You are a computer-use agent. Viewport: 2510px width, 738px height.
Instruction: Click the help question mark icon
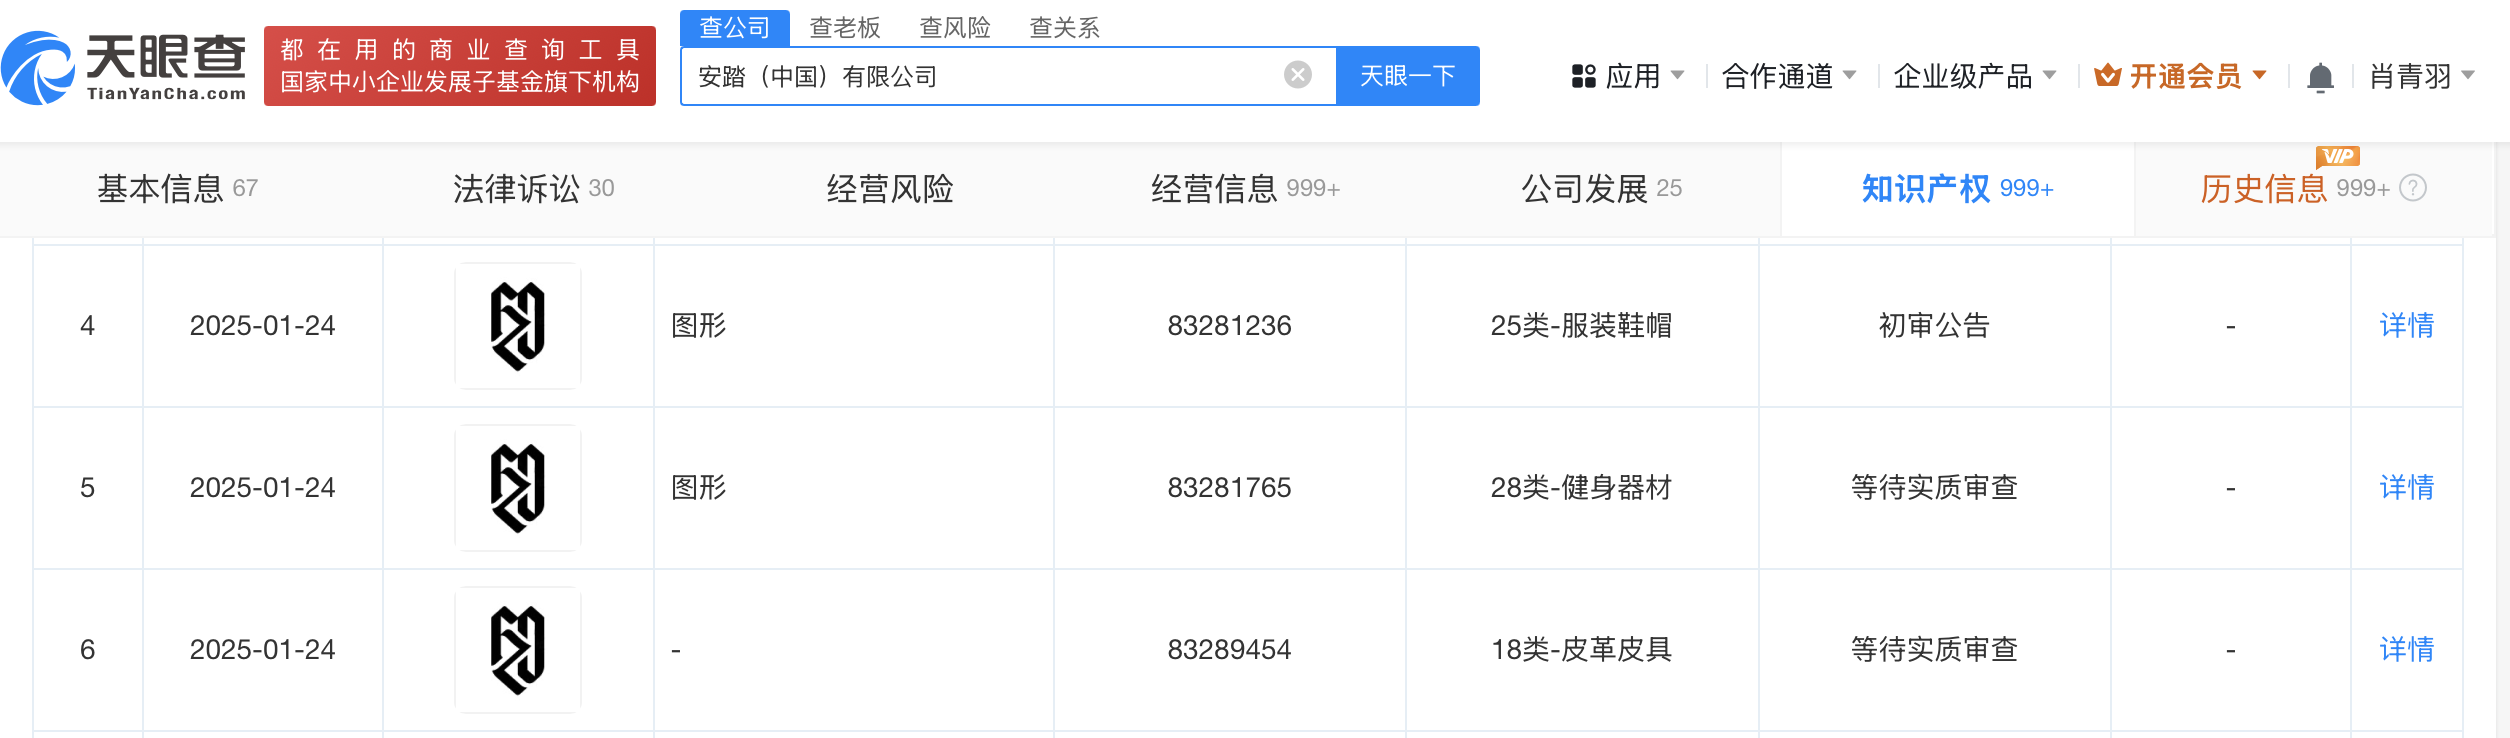coord(2413,188)
